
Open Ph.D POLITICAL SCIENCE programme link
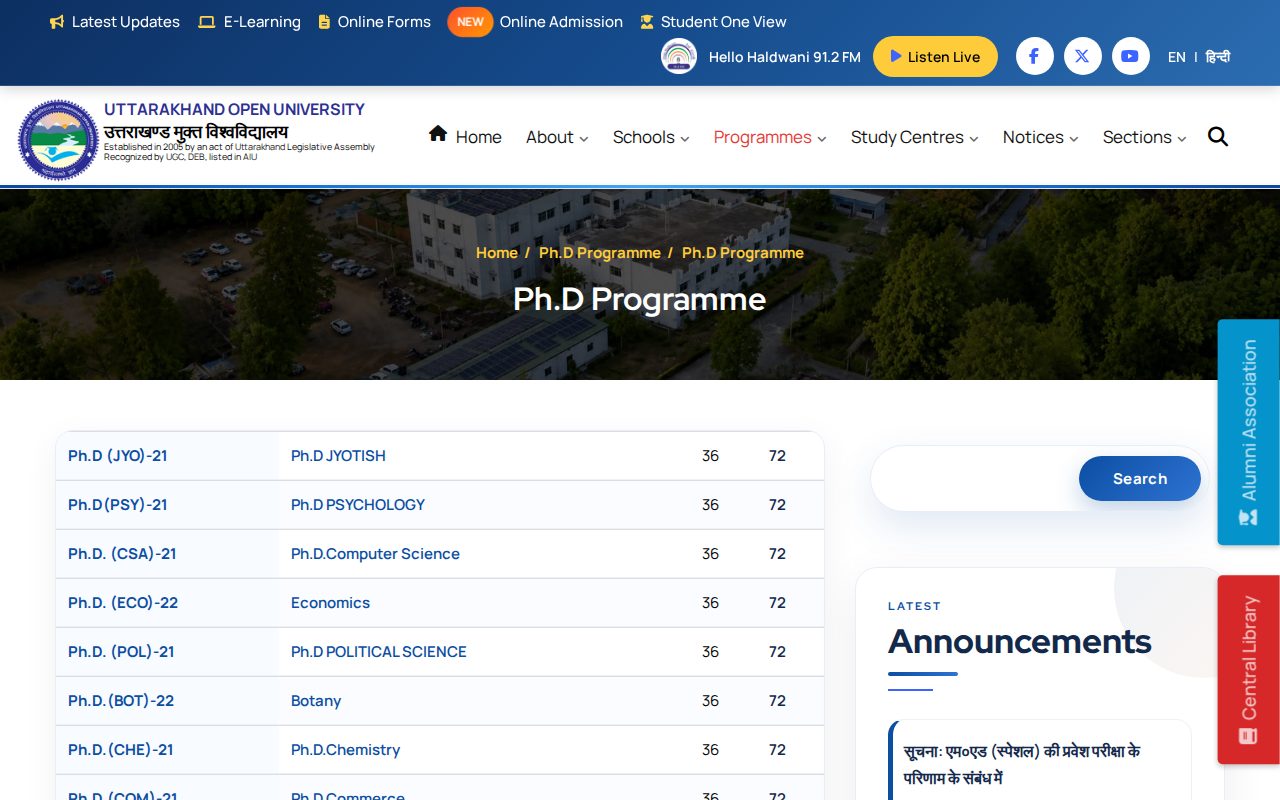coord(379,652)
